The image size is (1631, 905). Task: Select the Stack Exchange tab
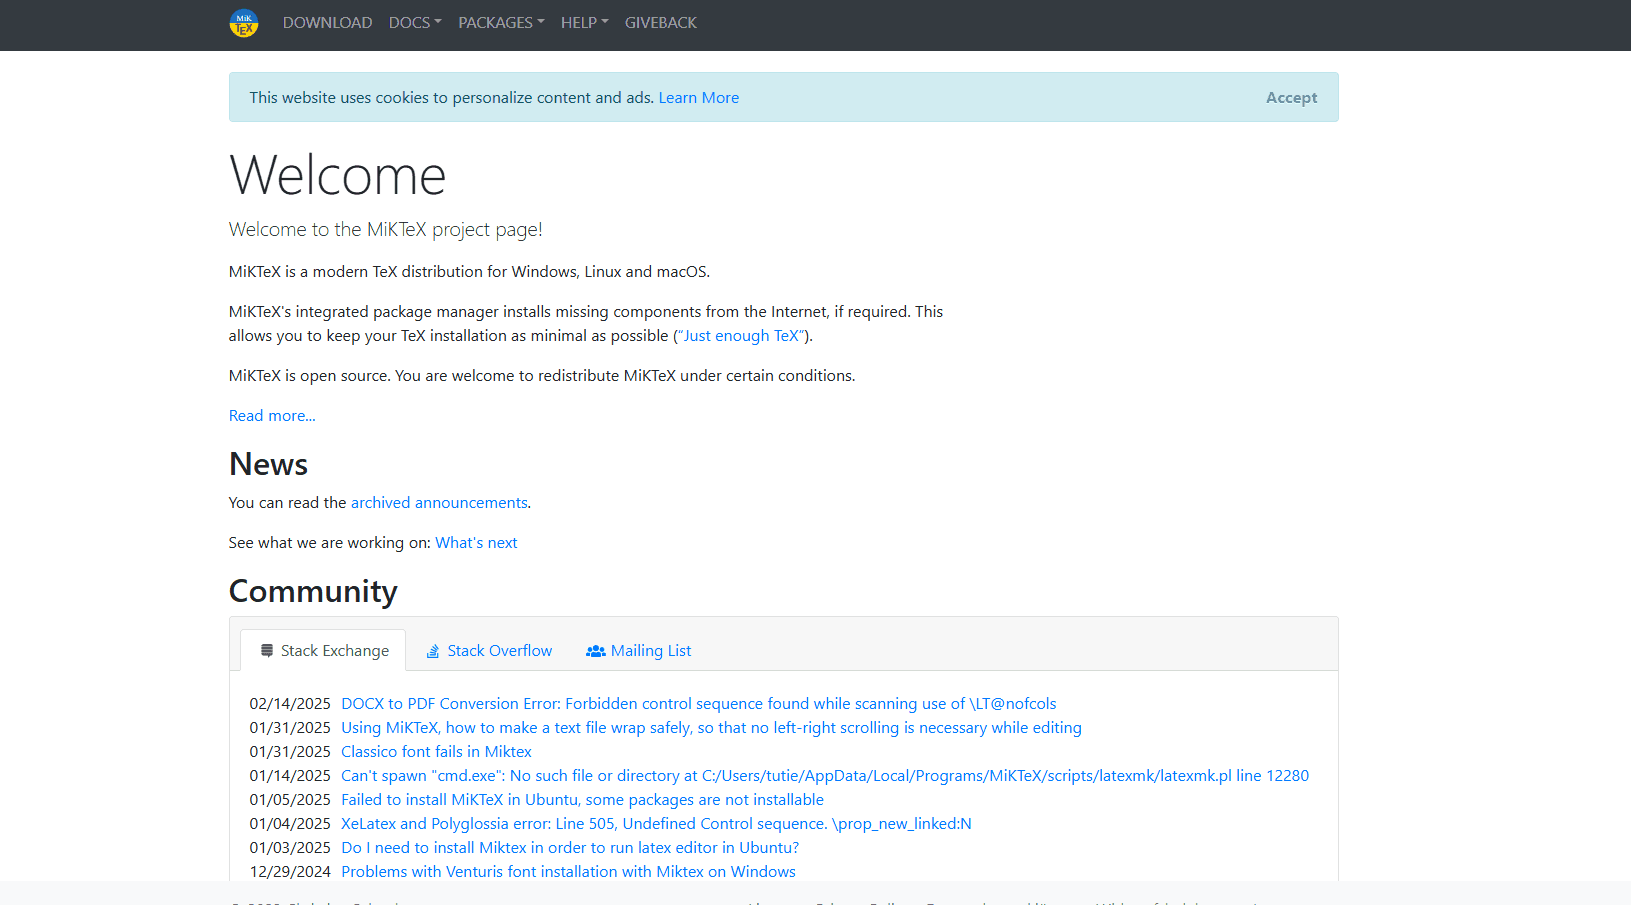(x=323, y=651)
